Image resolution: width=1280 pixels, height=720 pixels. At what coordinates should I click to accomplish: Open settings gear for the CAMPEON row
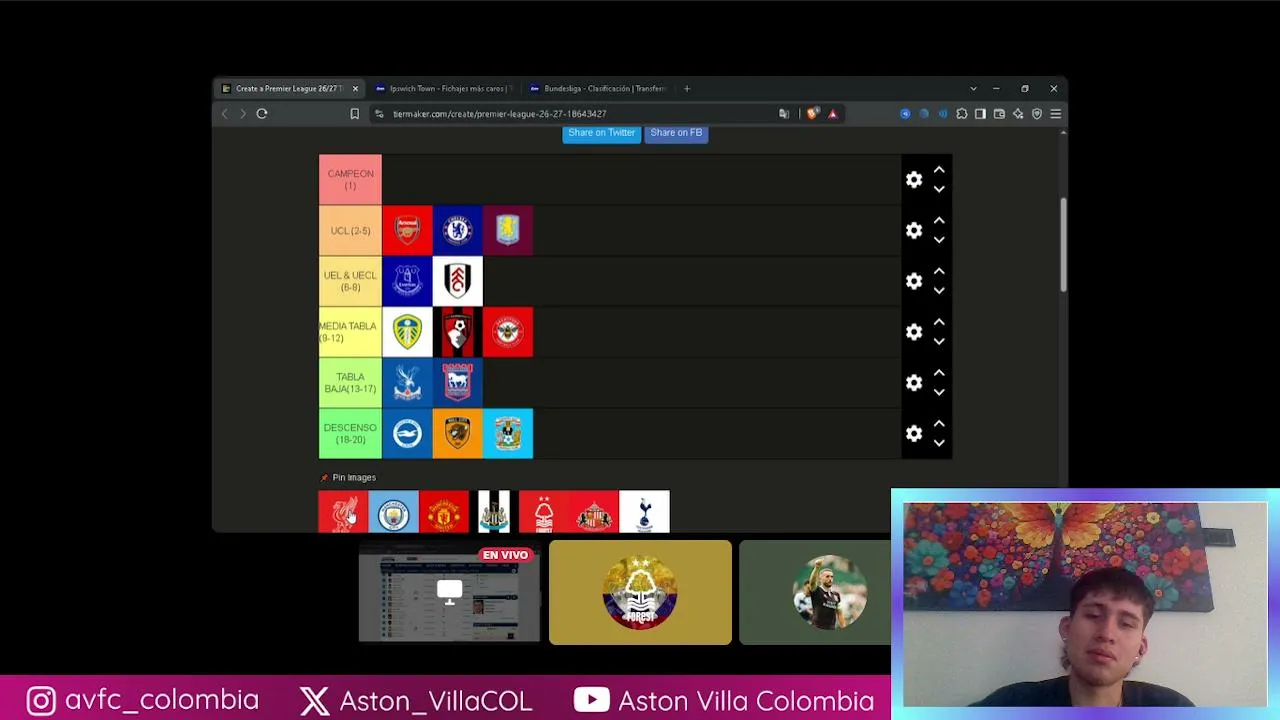(914, 180)
